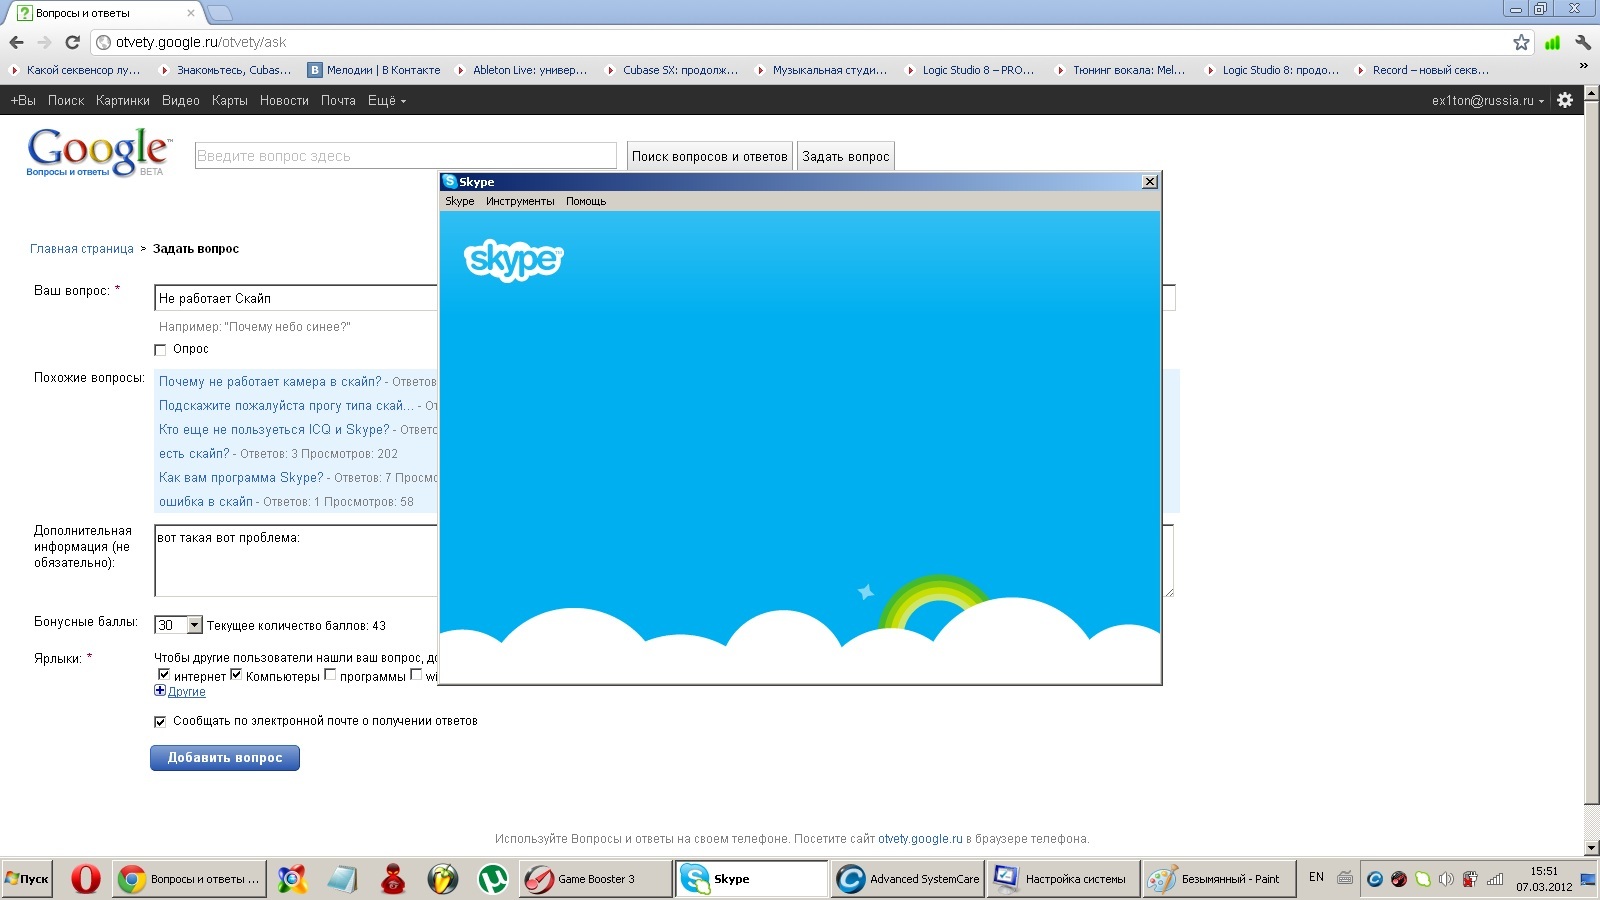Open the Мелодии | В Контакте bookmark
The height and width of the screenshot is (900, 1600).
point(374,70)
